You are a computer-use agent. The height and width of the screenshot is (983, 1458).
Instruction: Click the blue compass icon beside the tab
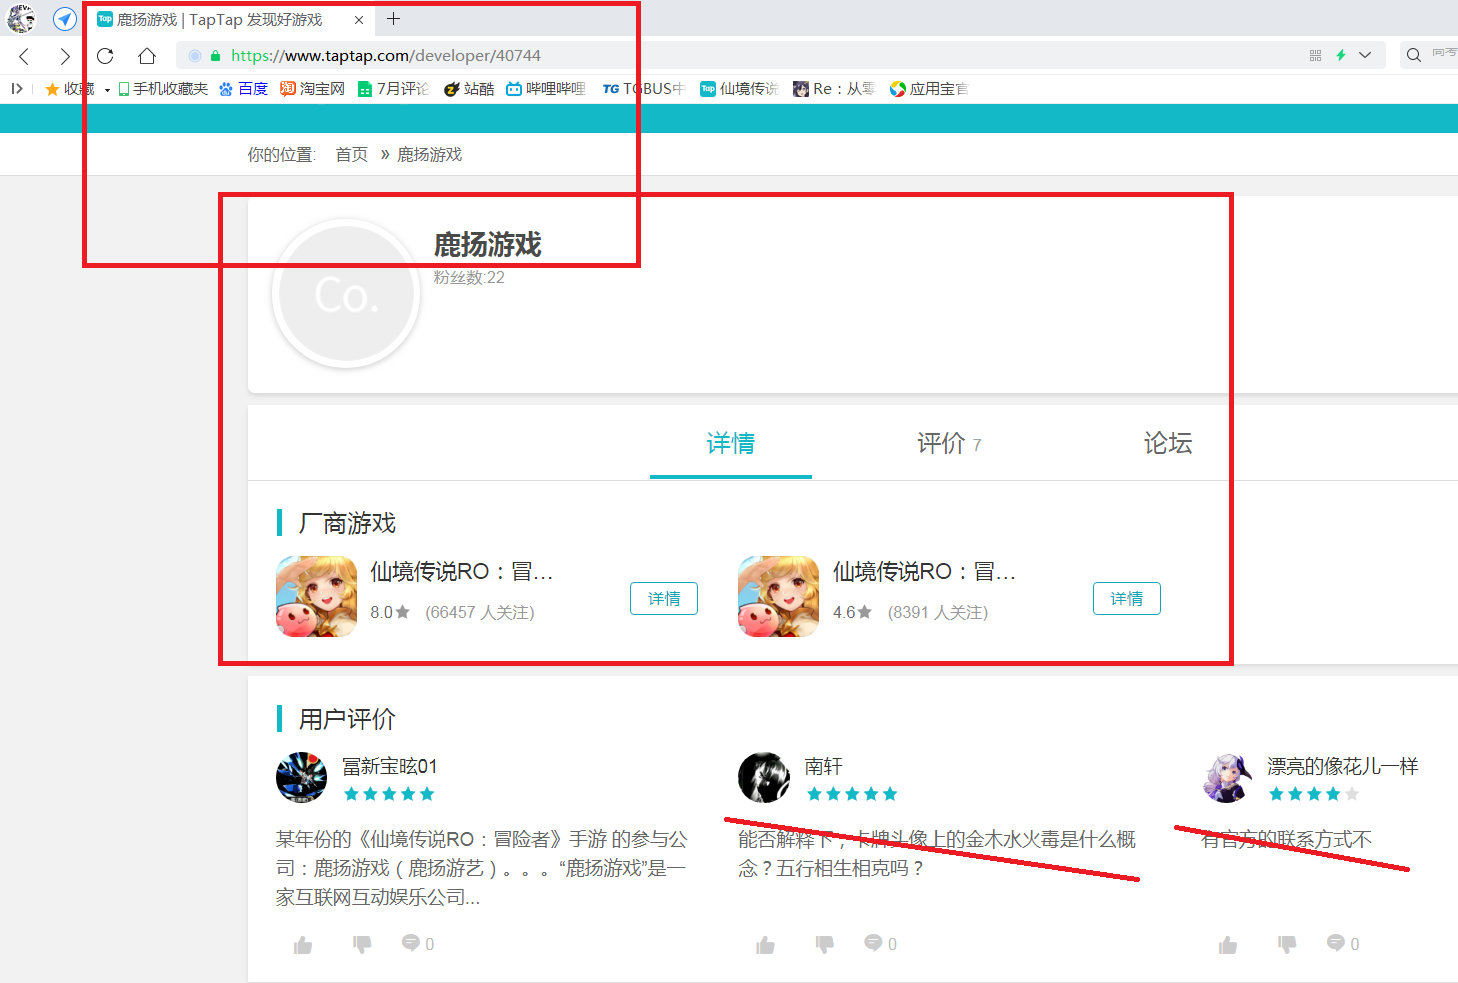[x=65, y=19]
